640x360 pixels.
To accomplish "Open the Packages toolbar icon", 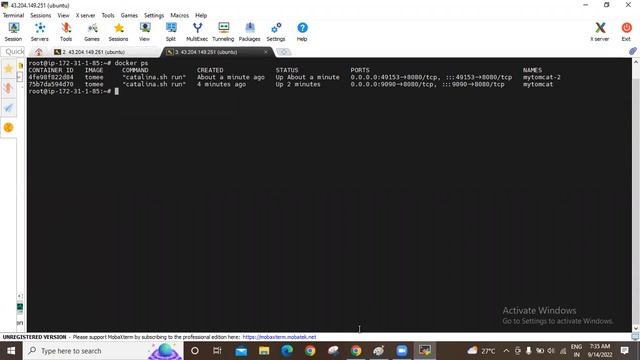I will [x=249, y=32].
